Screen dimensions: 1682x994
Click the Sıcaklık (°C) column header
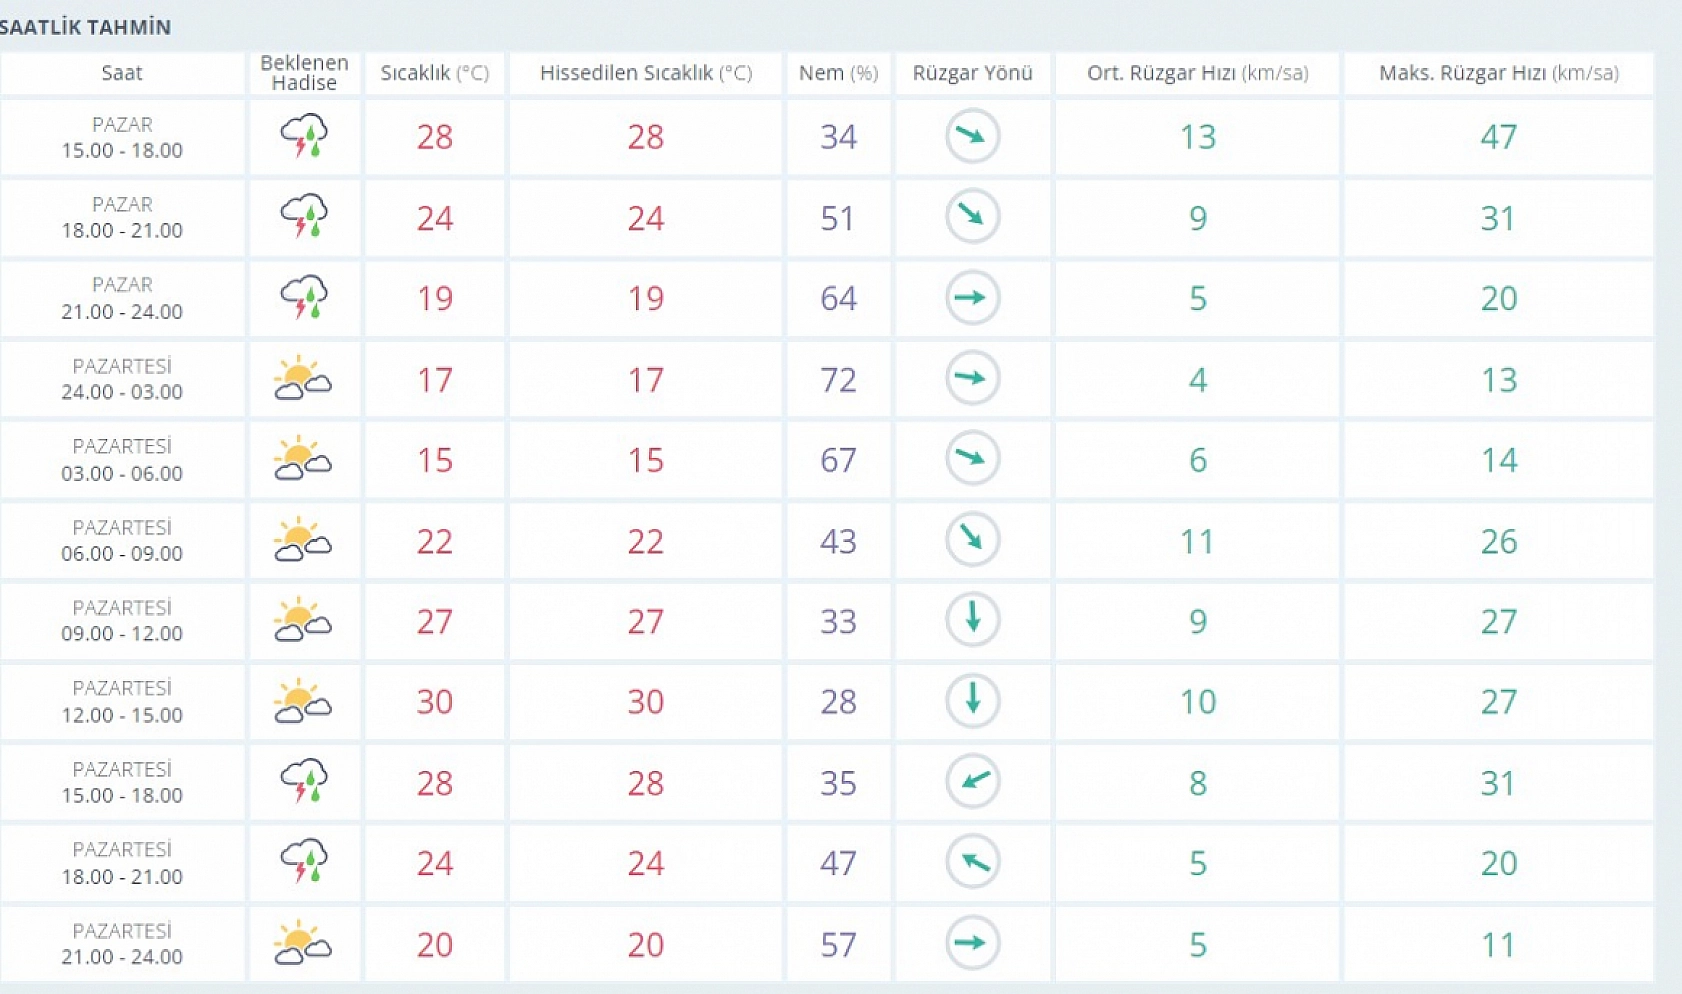coord(434,73)
